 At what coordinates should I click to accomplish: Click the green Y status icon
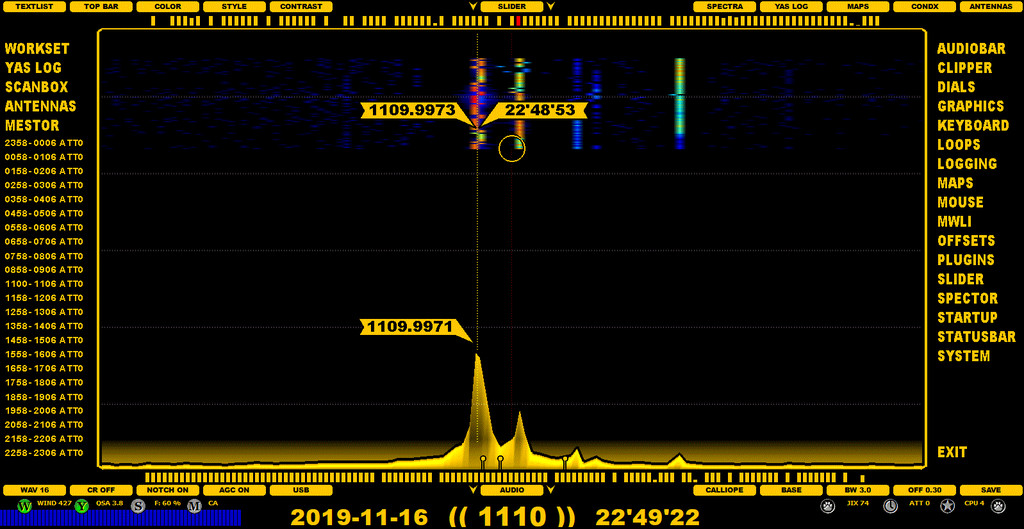click(x=81, y=506)
